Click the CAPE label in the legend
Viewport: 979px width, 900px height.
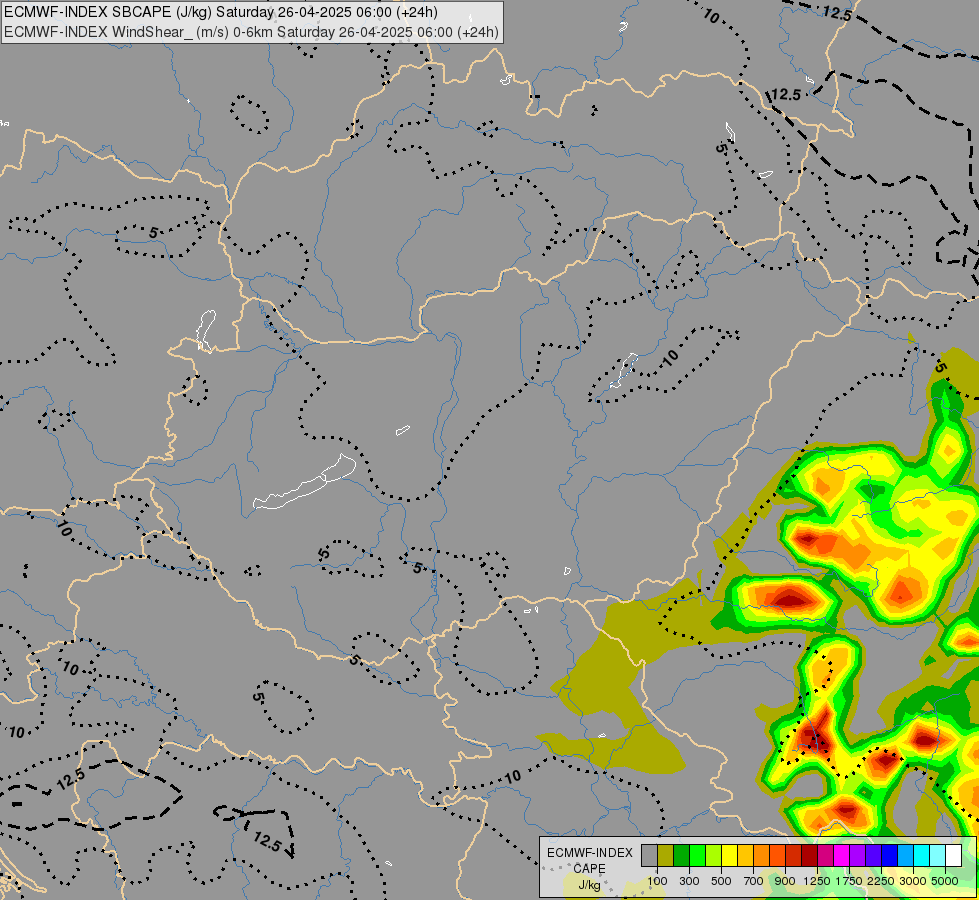[589, 869]
